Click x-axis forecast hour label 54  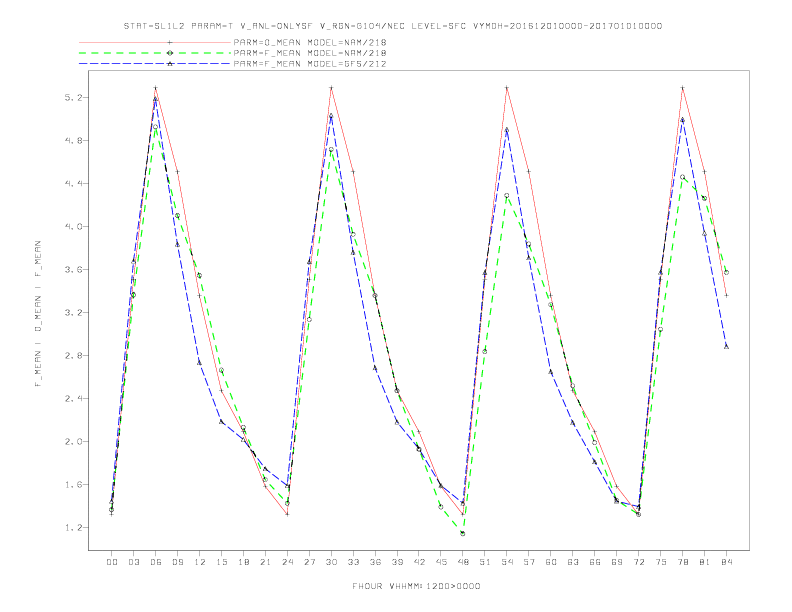[507, 562]
